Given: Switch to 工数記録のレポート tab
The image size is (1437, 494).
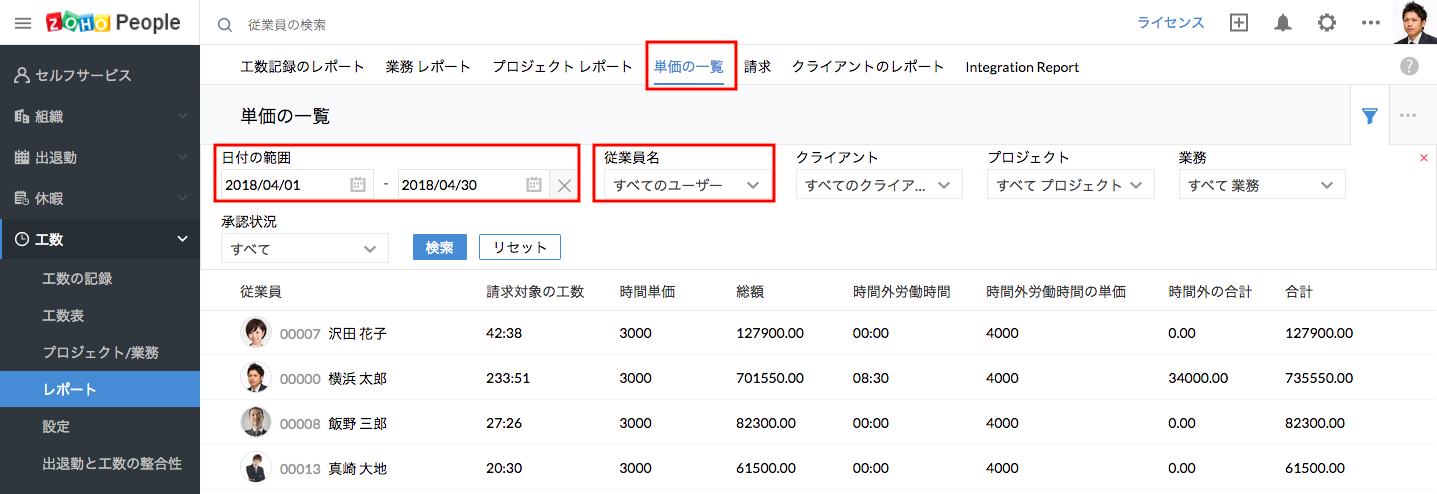Looking at the screenshot, I should coord(302,67).
